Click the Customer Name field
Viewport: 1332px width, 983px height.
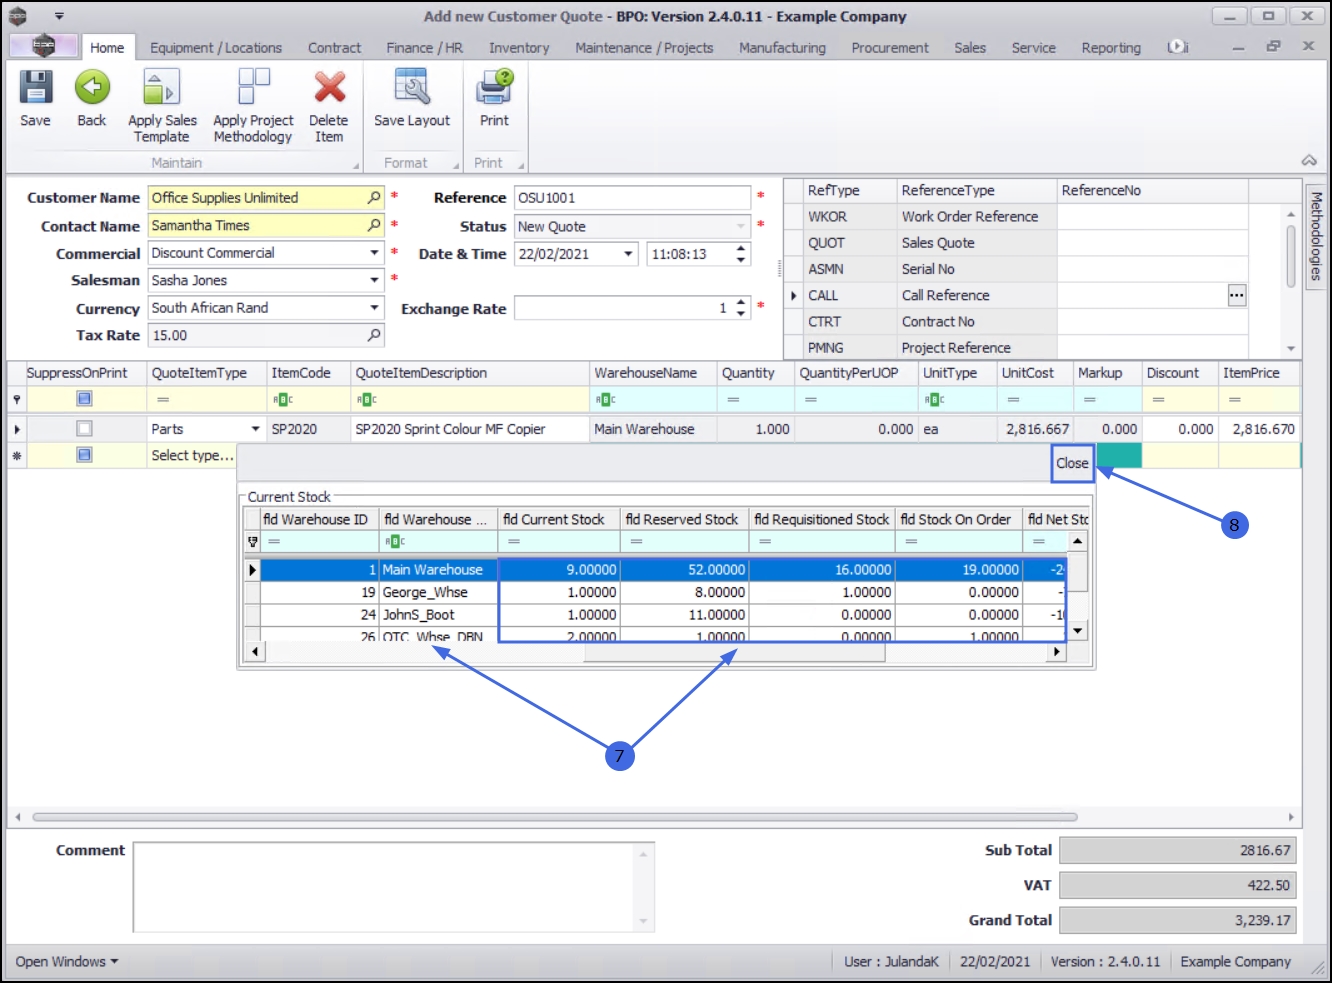pos(266,198)
